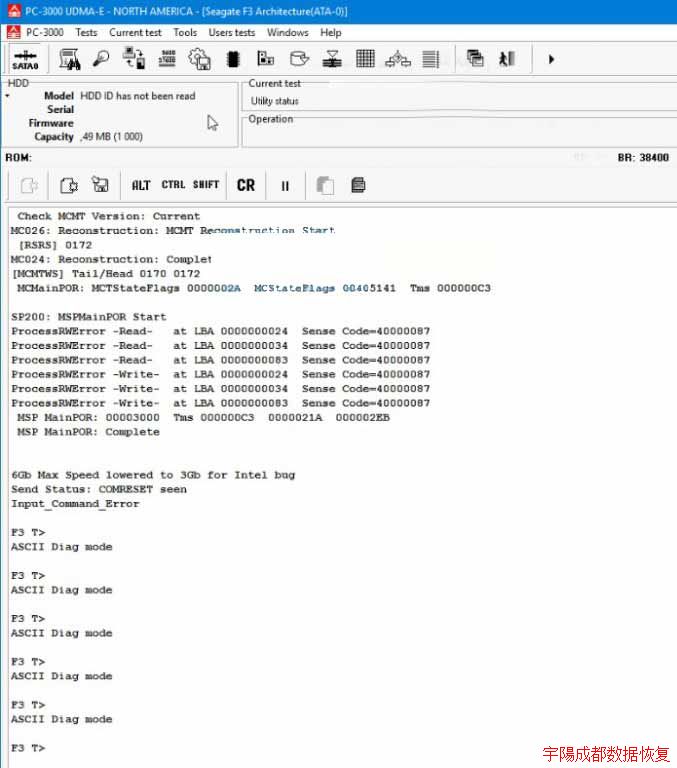Open the Tools menu
677x768 pixels.
185,32
